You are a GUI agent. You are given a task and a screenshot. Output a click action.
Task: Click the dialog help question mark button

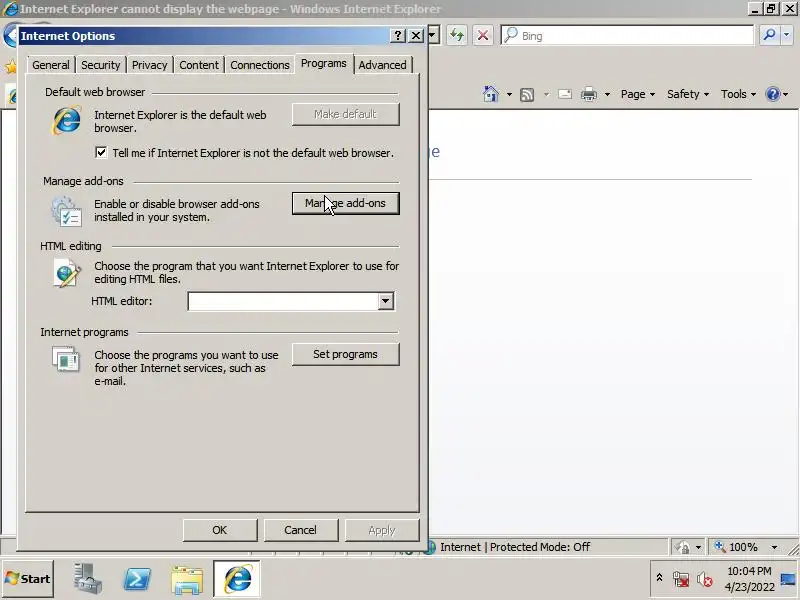click(x=398, y=35)
